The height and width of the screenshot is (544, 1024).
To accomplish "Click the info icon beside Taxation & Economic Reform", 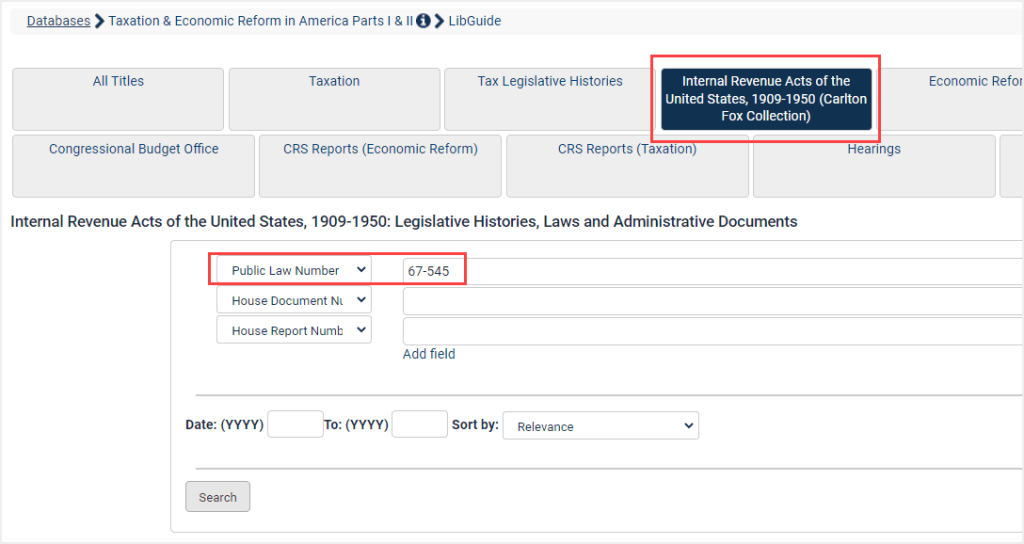I will click(423, 21).
